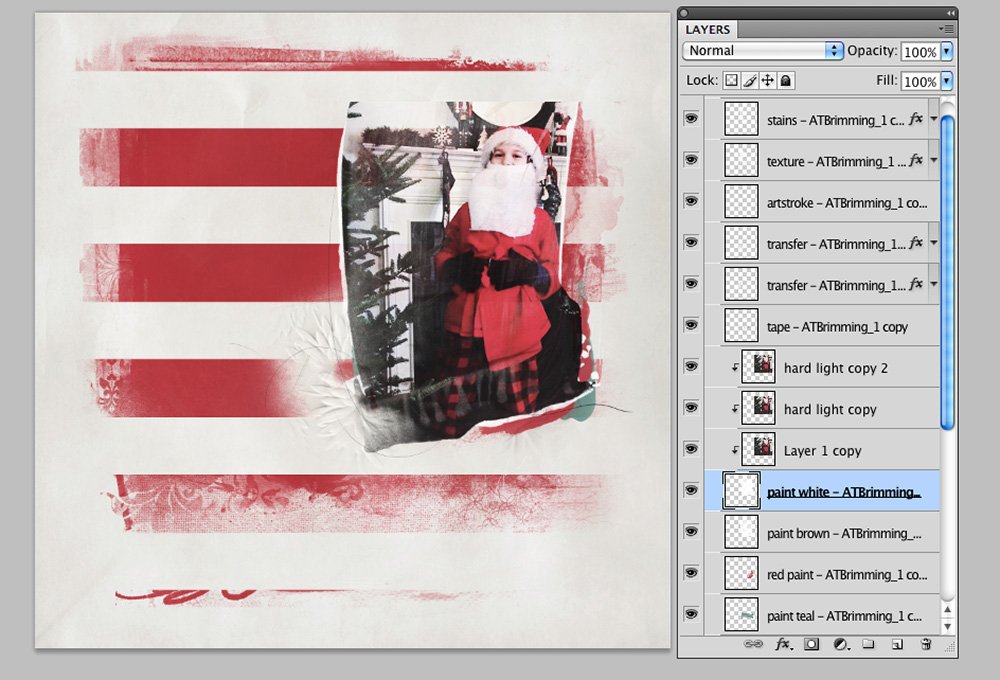
Task: Click the Opacity value field
Action: click(x=920, y=52)
